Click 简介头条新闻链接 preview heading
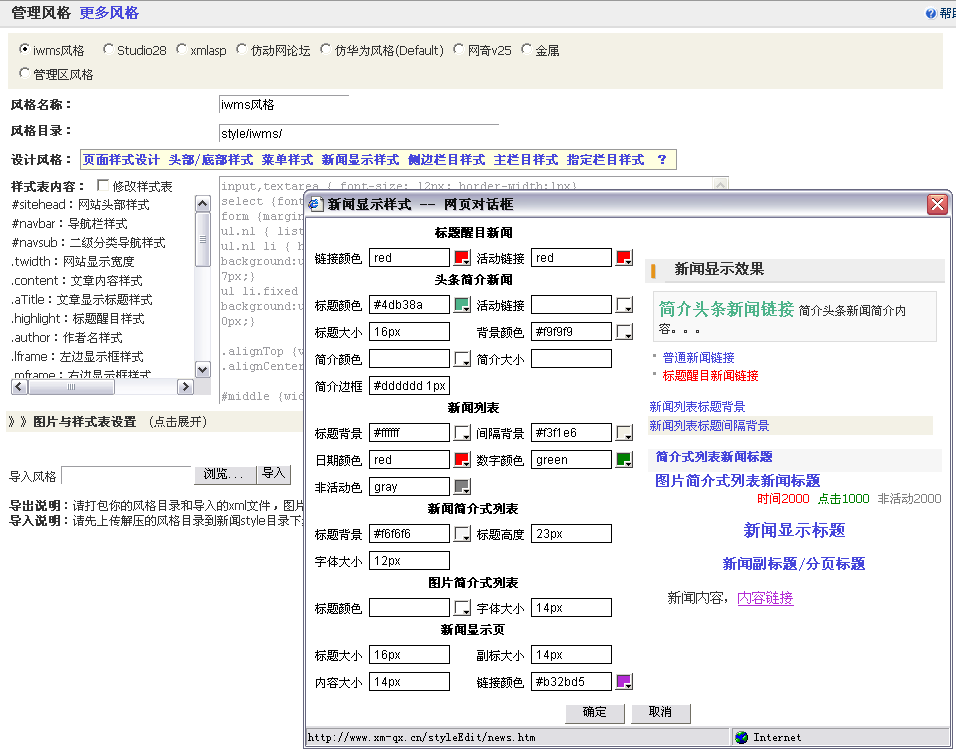956x750 pixels. point(726,310)
